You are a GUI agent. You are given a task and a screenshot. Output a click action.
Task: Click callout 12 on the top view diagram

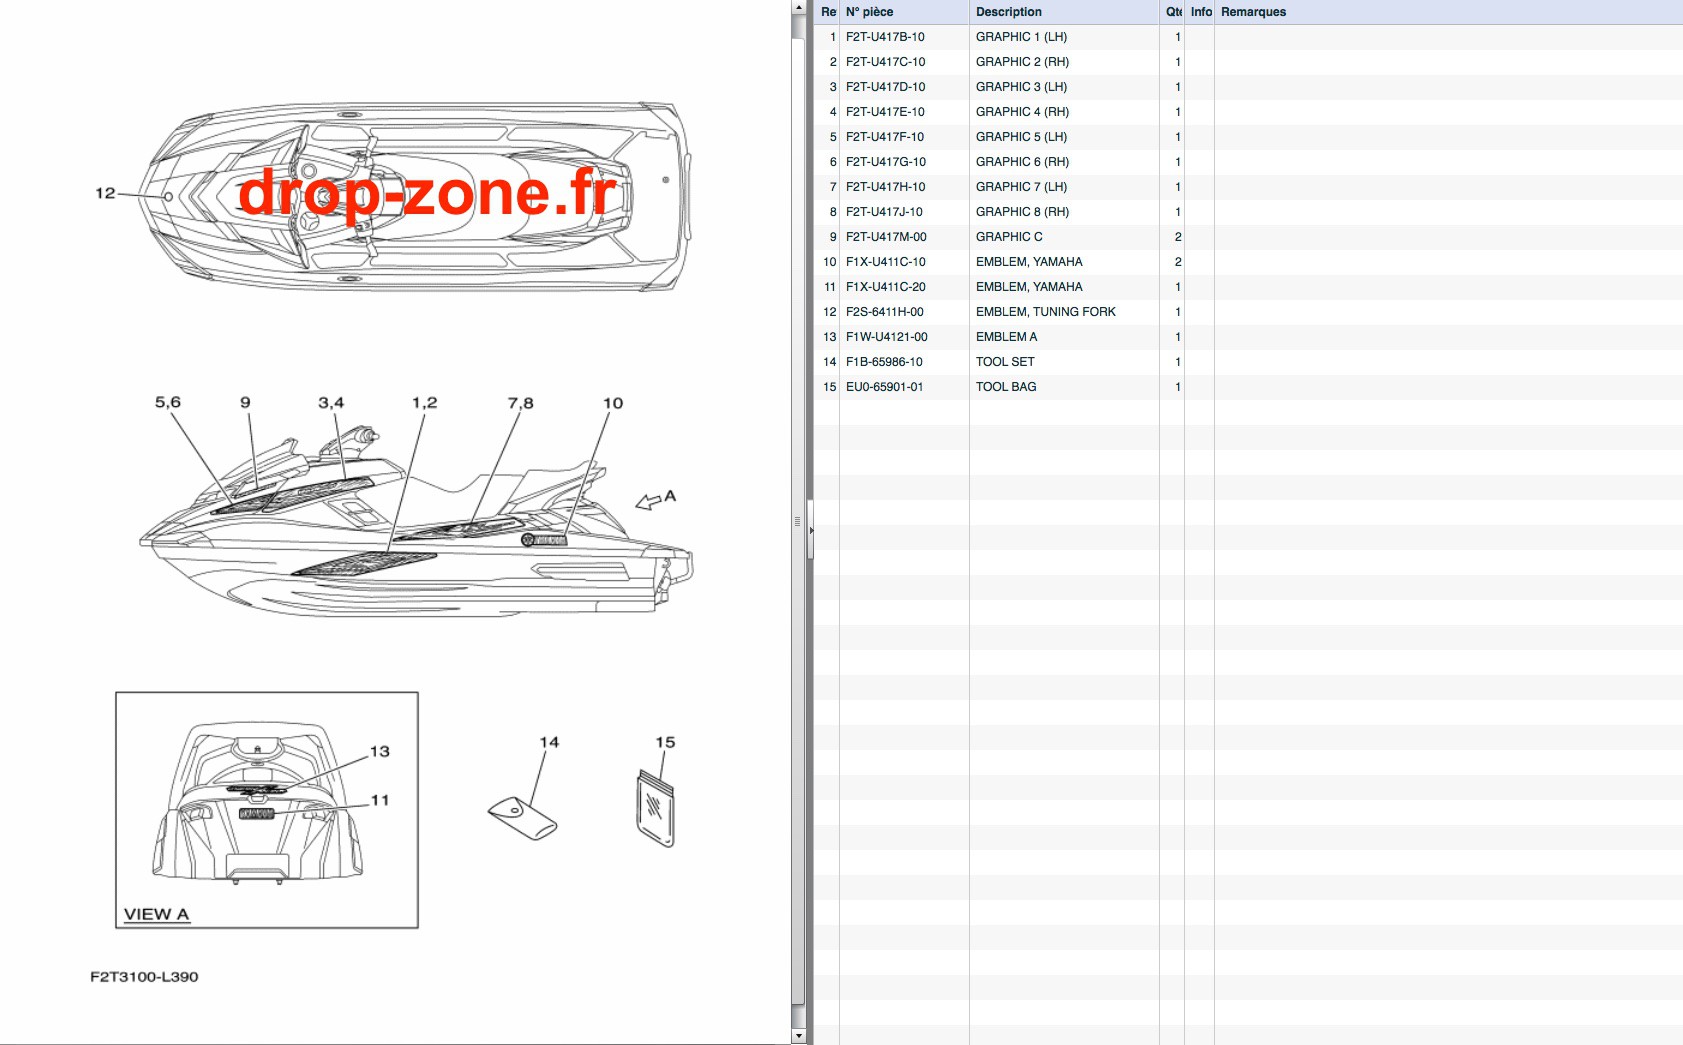[105, 193]
